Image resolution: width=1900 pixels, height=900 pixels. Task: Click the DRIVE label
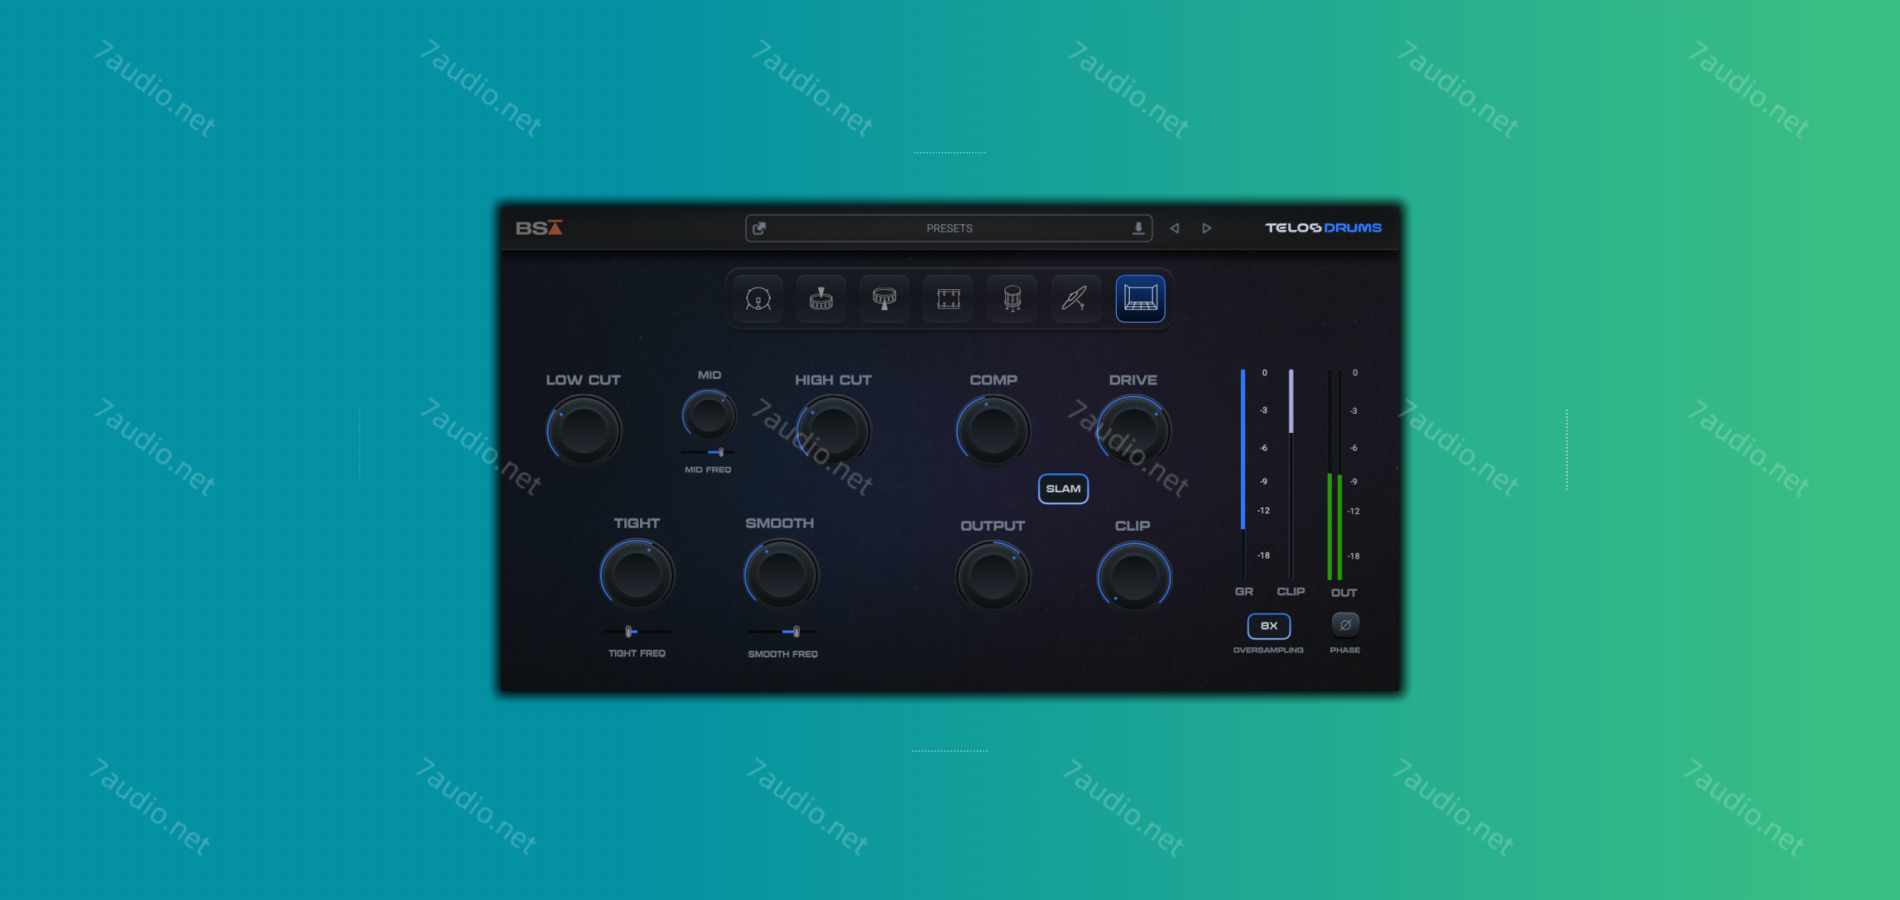point(1133,380)
